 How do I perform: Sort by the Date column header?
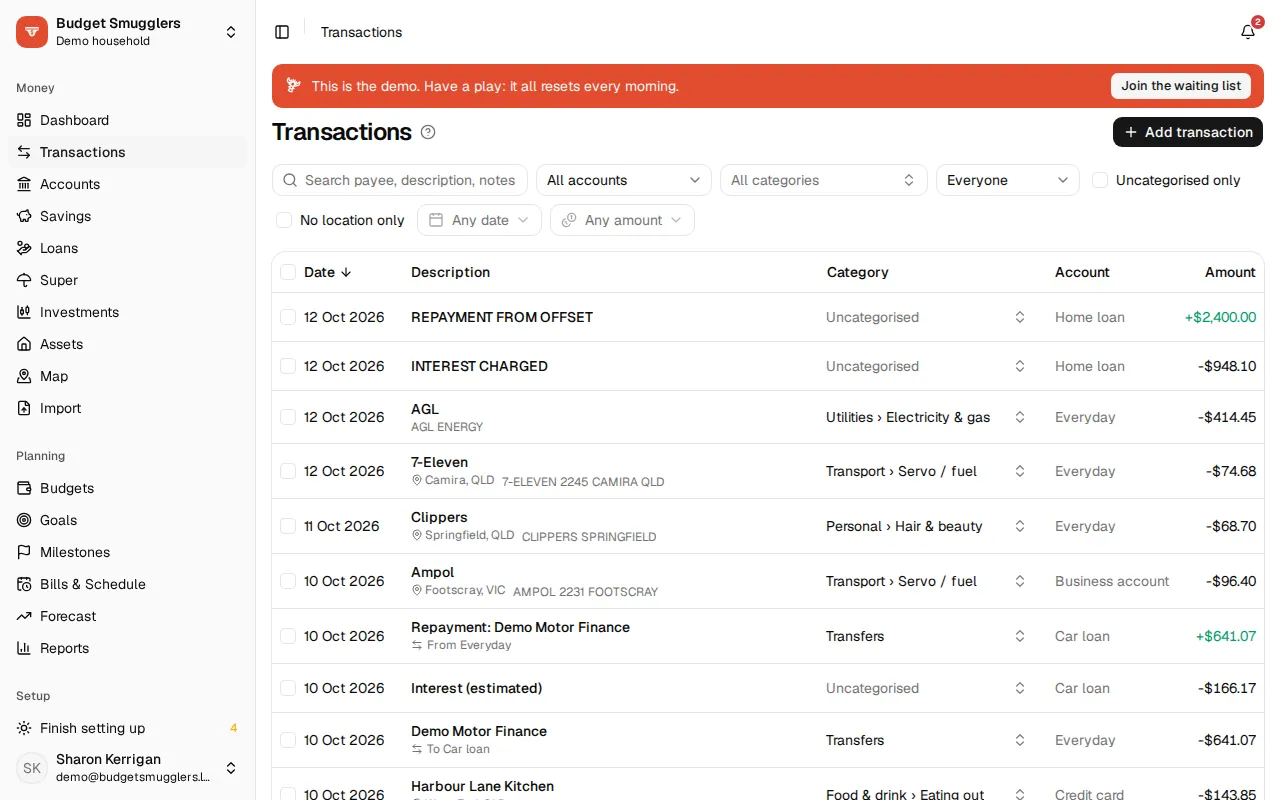pyautogui.click(x=328, y=272)
